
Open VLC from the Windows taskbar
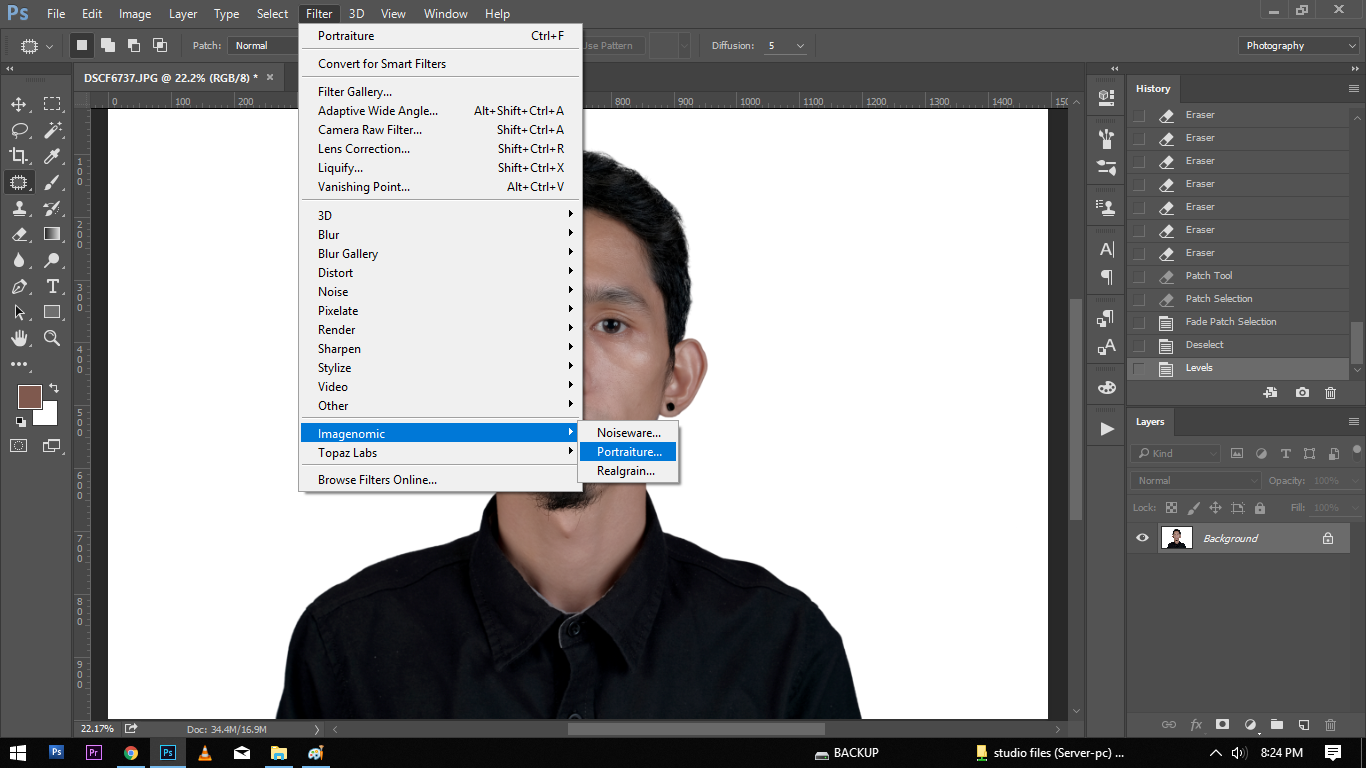click(x=205, y=753)
